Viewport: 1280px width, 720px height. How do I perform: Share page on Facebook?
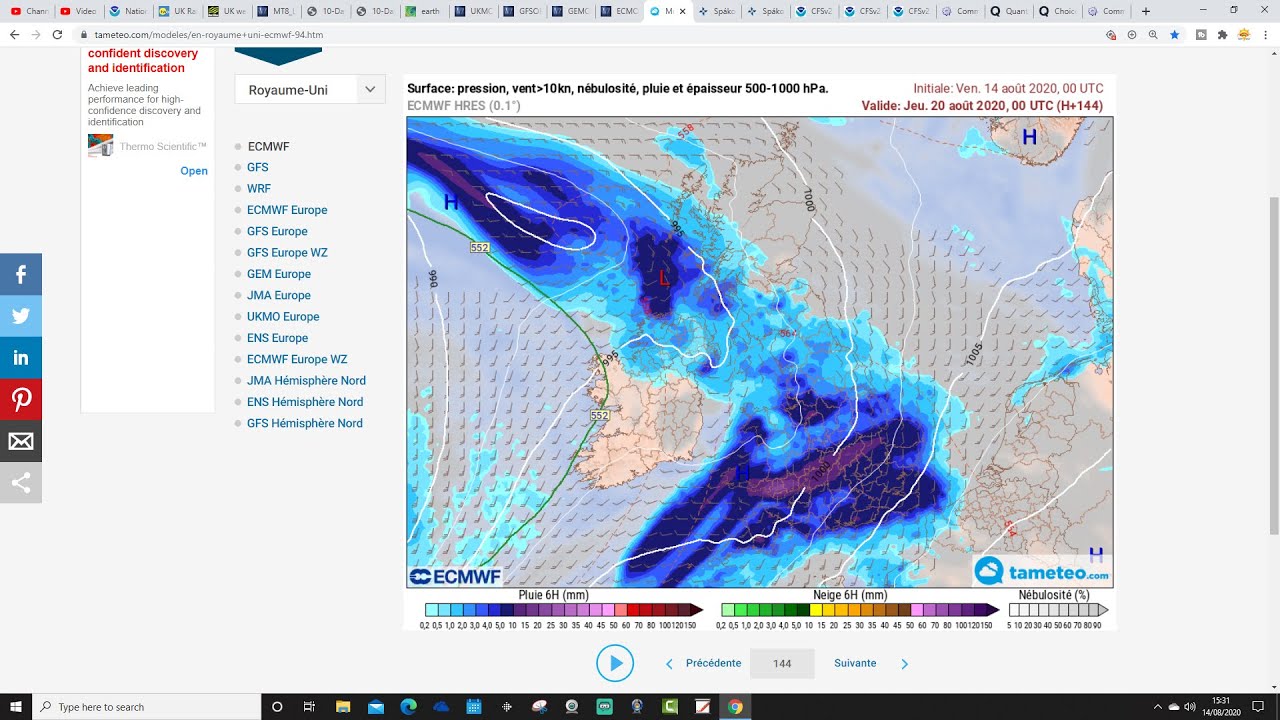[x=21, y=274]
